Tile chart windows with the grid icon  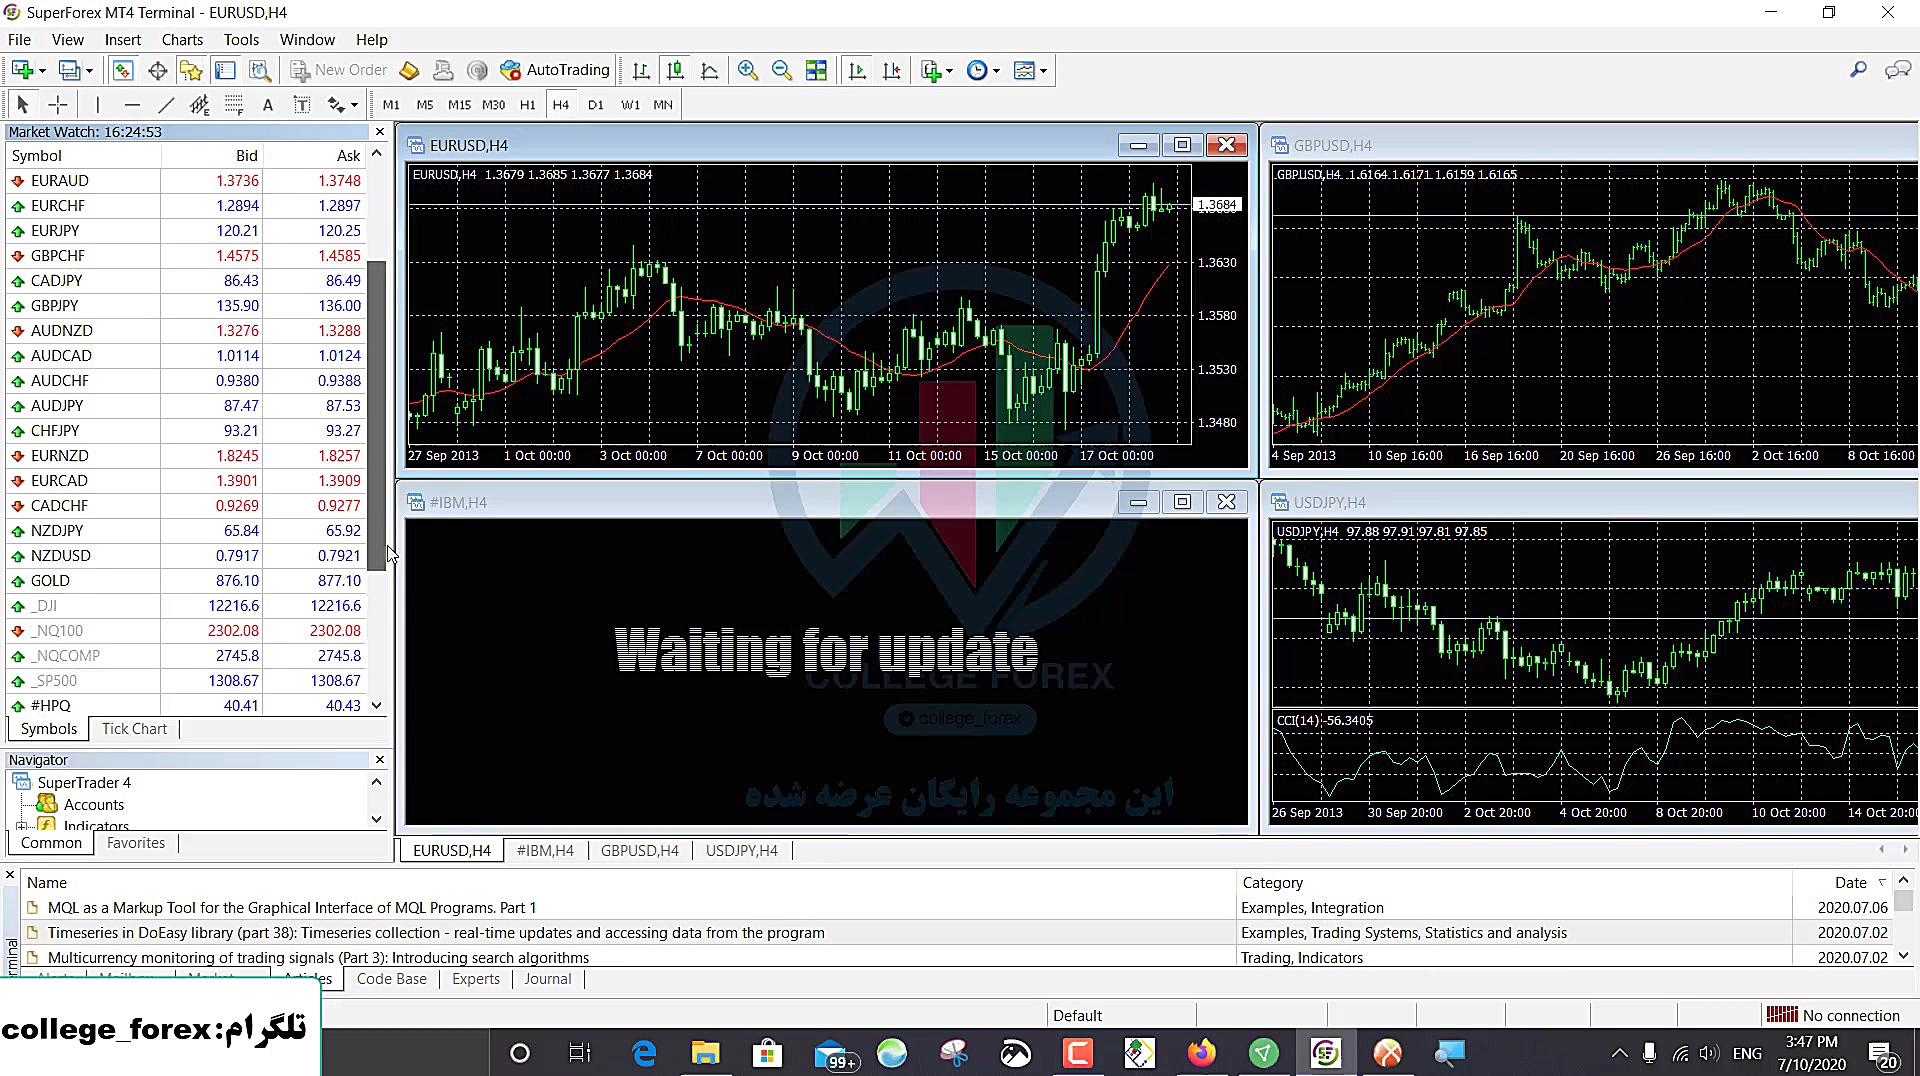[x=816, y=70]
